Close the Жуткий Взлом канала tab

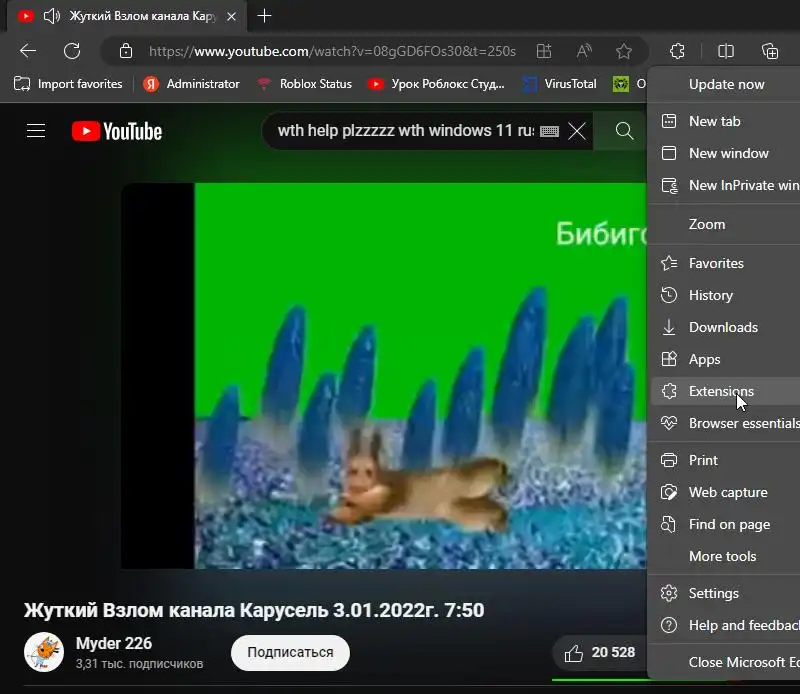point(231,16)
